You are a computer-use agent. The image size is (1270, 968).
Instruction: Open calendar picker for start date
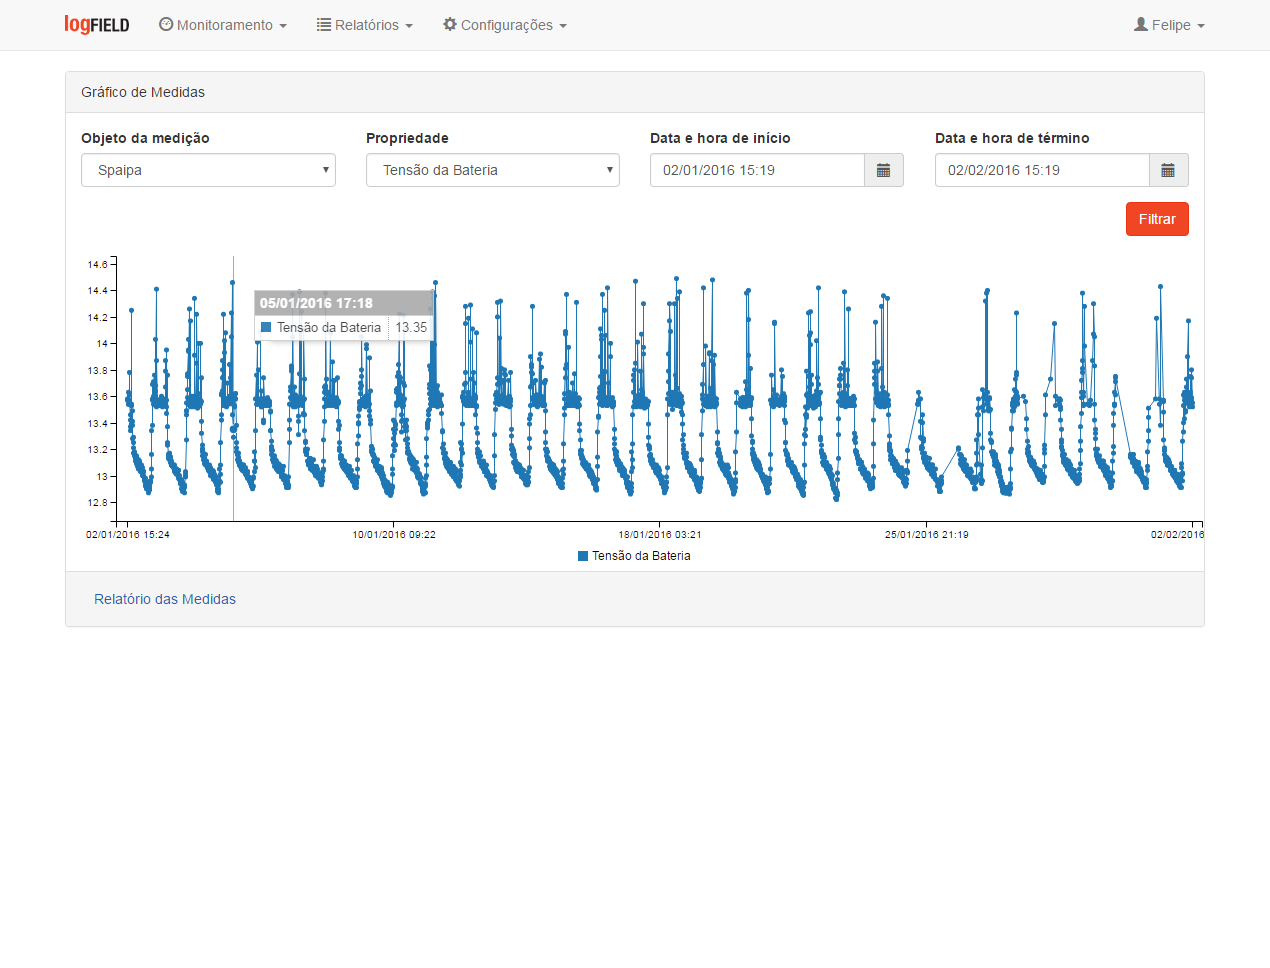pyautogui.click(x=883, y=170)
